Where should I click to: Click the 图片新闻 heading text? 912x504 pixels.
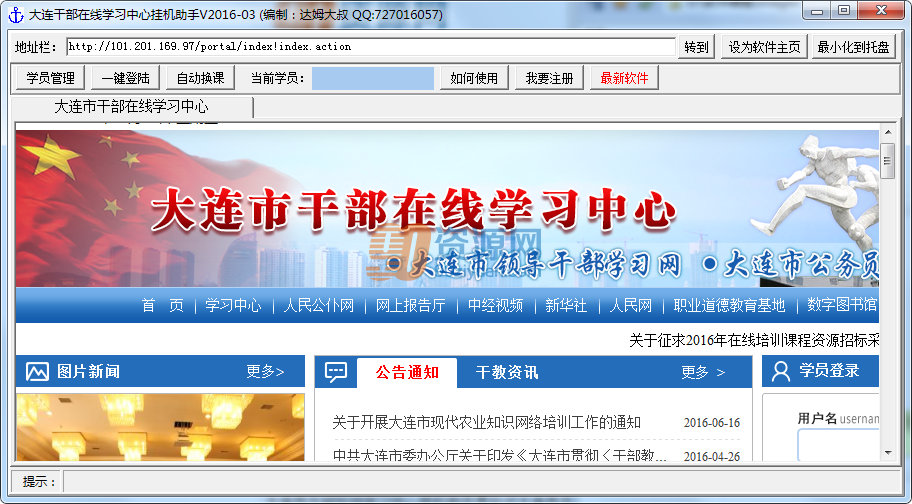[x=88, y=371]
